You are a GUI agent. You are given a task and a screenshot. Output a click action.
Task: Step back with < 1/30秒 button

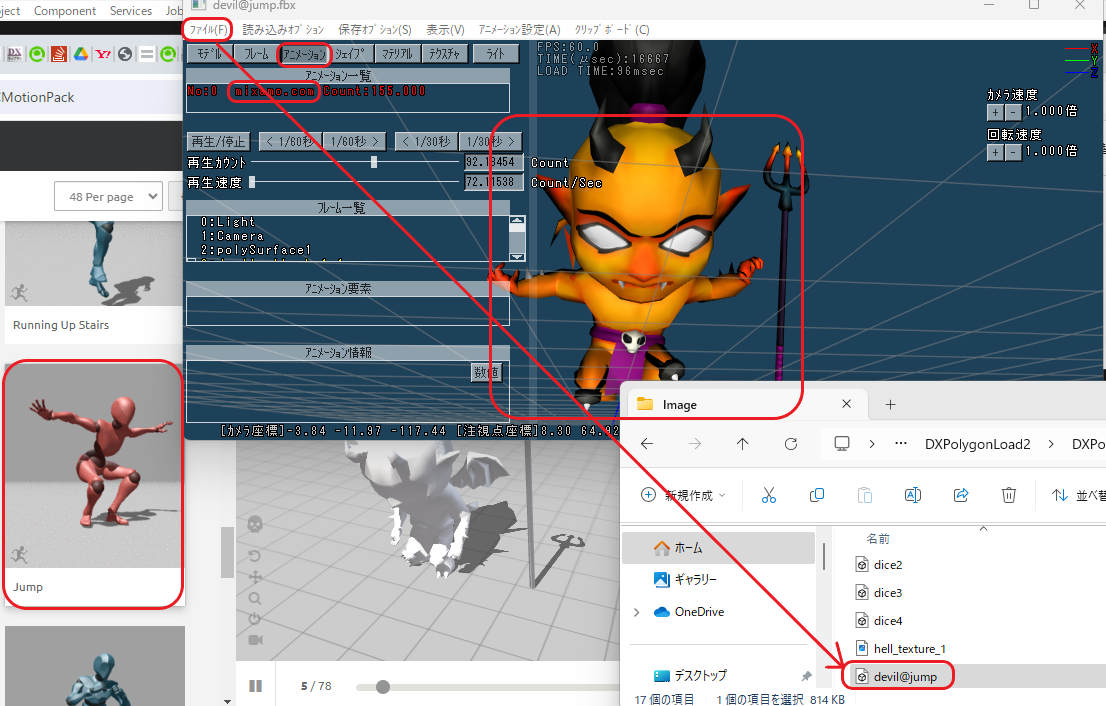coord(426,142)
